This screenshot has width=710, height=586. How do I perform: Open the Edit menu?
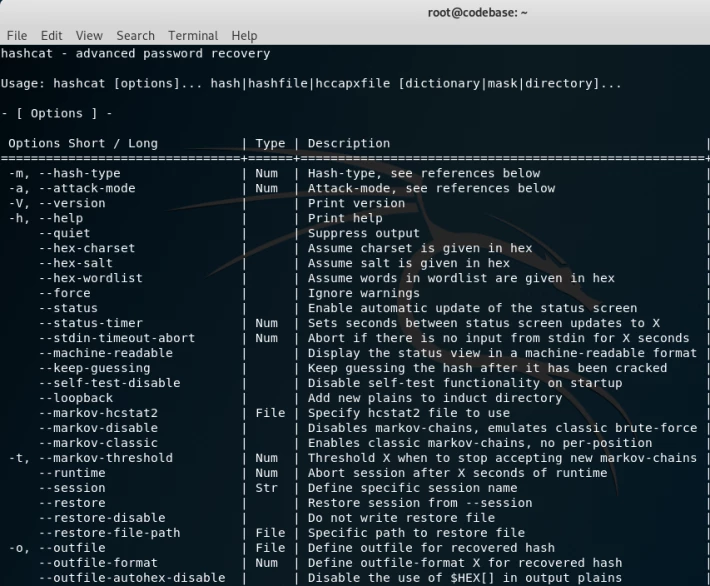51,35
